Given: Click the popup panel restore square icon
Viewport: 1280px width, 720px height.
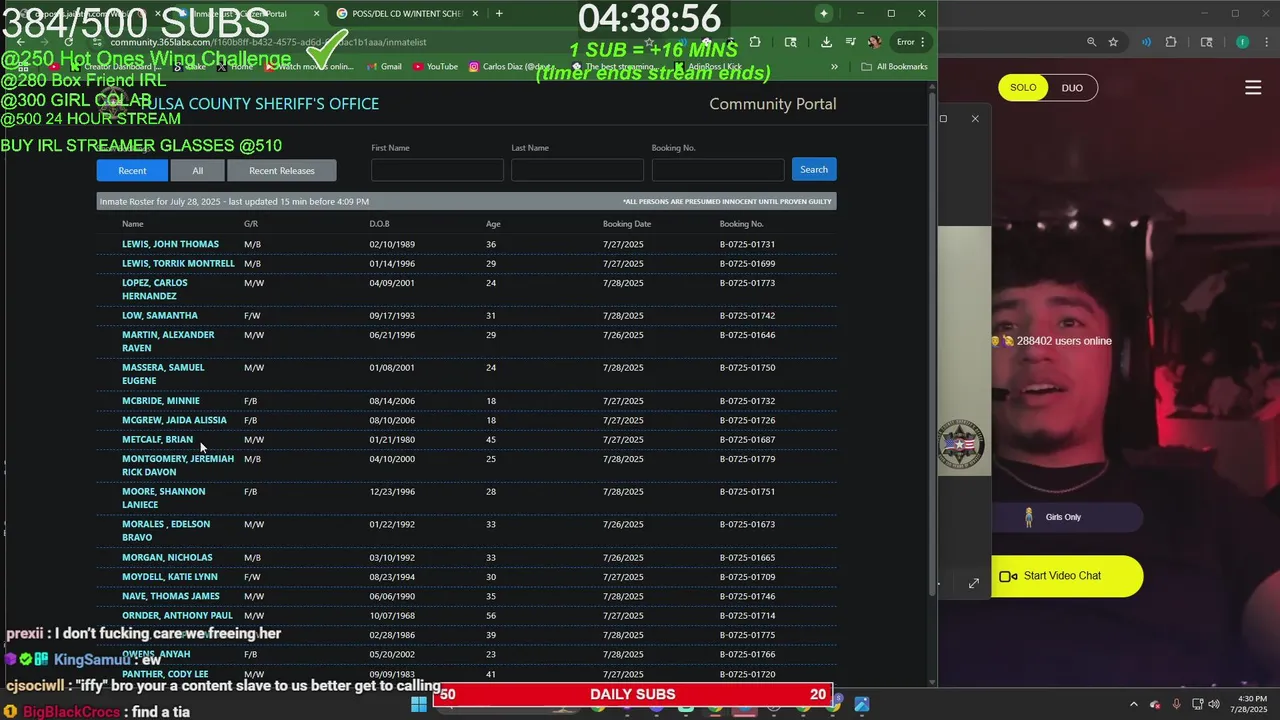Looking at the screenshot, I should (943, 119).
